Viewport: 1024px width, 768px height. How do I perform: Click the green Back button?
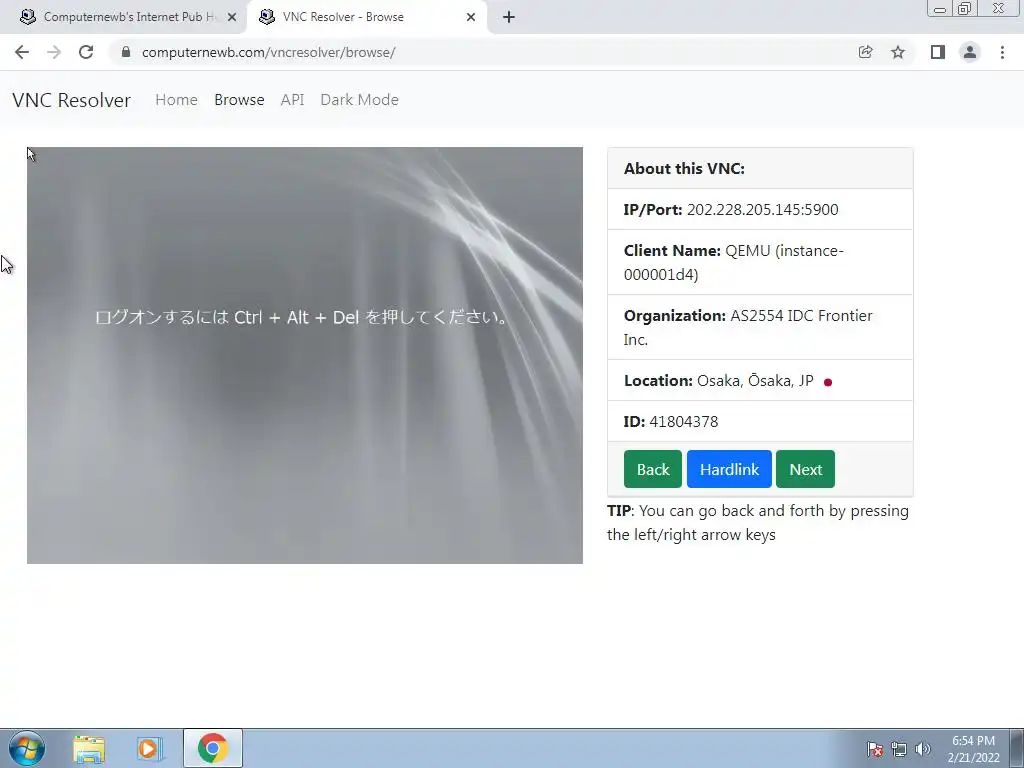point(652,469)
